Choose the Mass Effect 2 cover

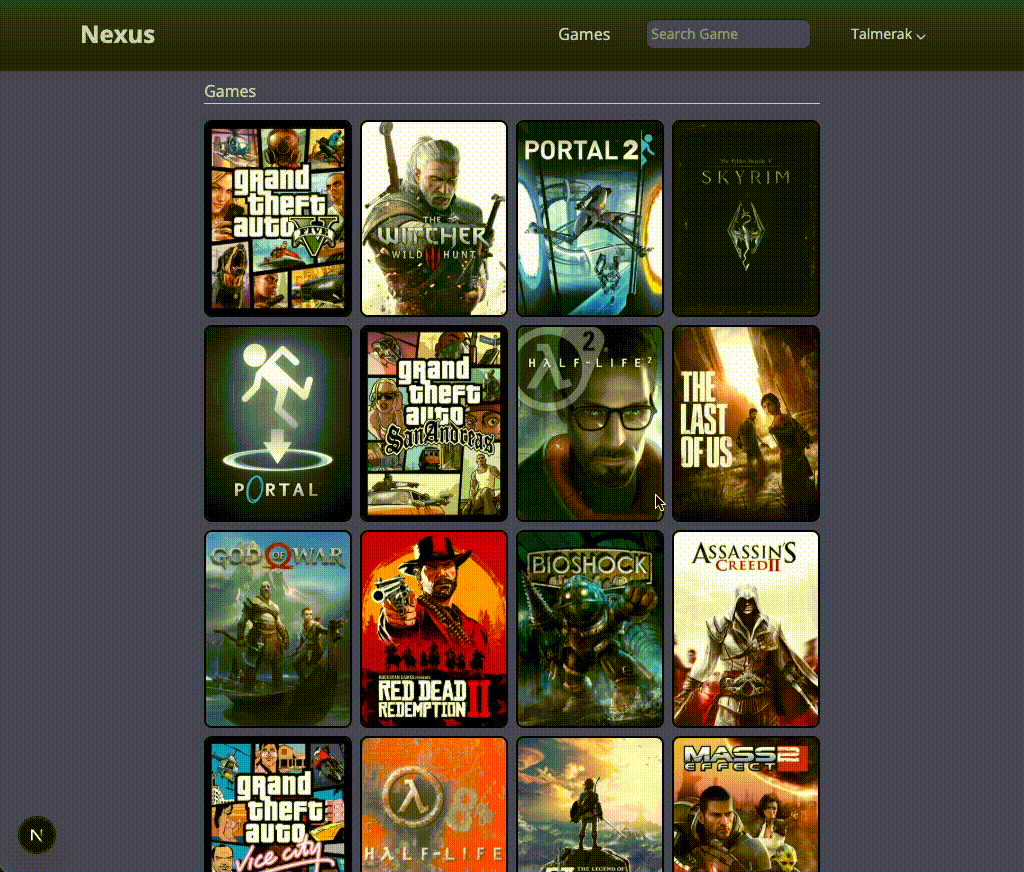[x=746, y=805]
